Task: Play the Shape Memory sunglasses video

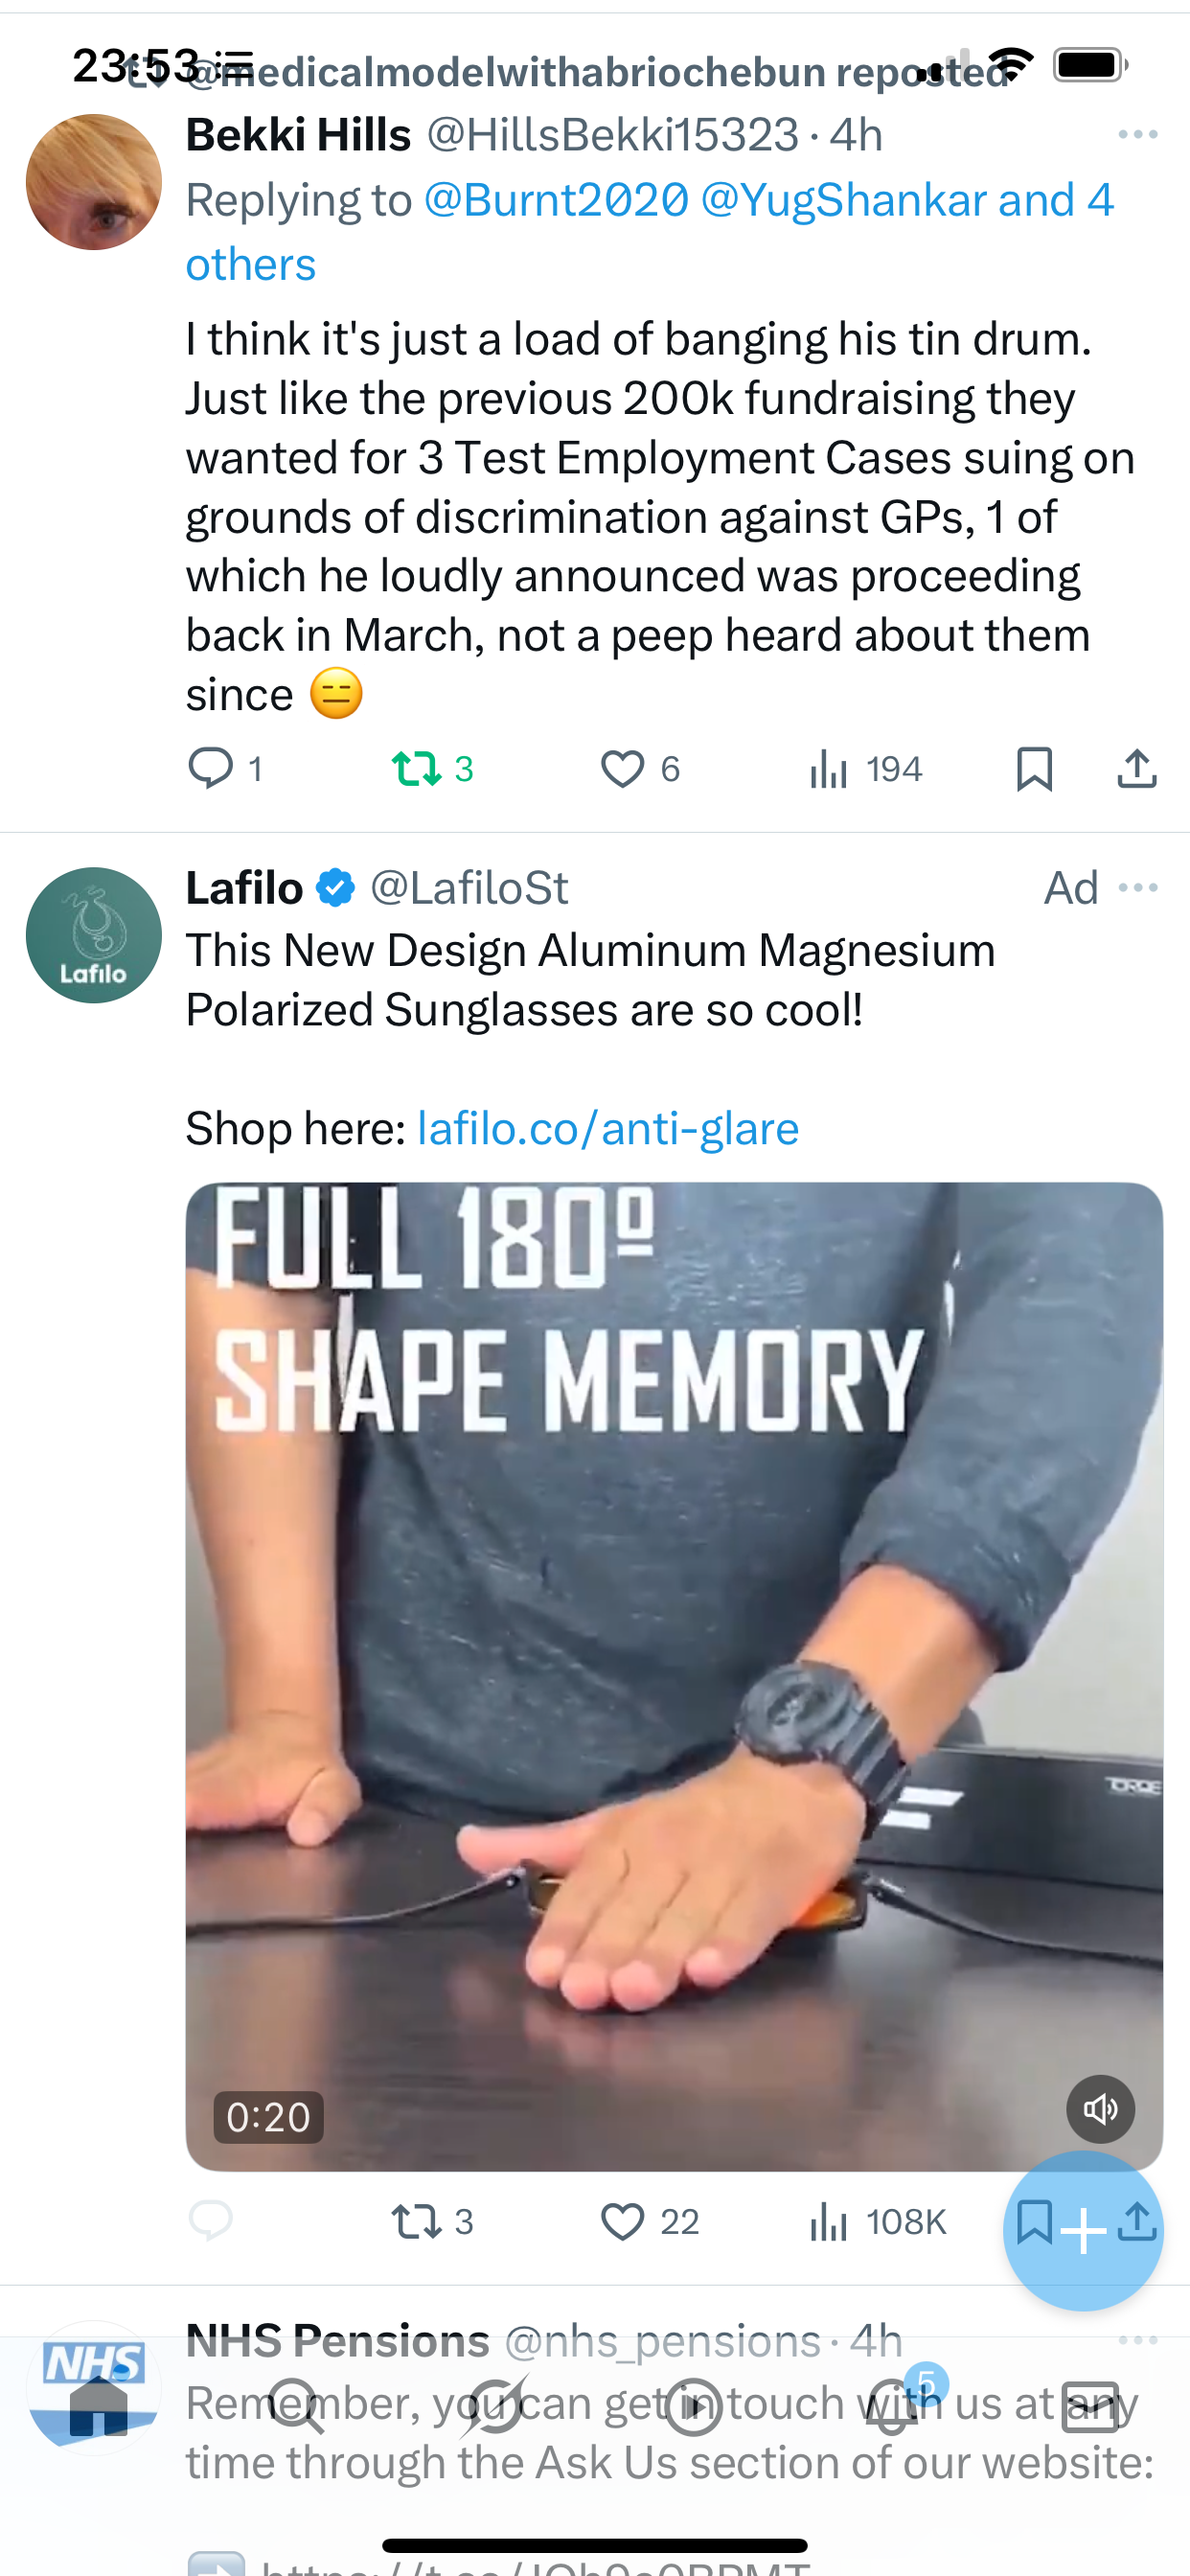Action: pos(674,1676)
